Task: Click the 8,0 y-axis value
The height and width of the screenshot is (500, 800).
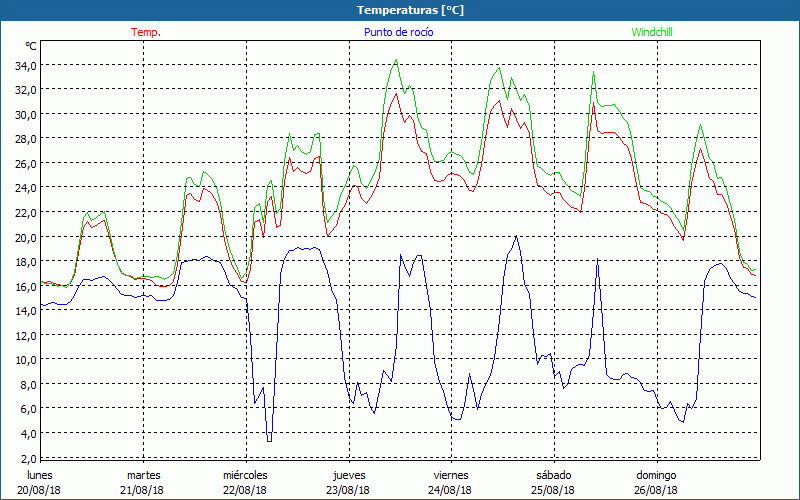Action: 28,385
